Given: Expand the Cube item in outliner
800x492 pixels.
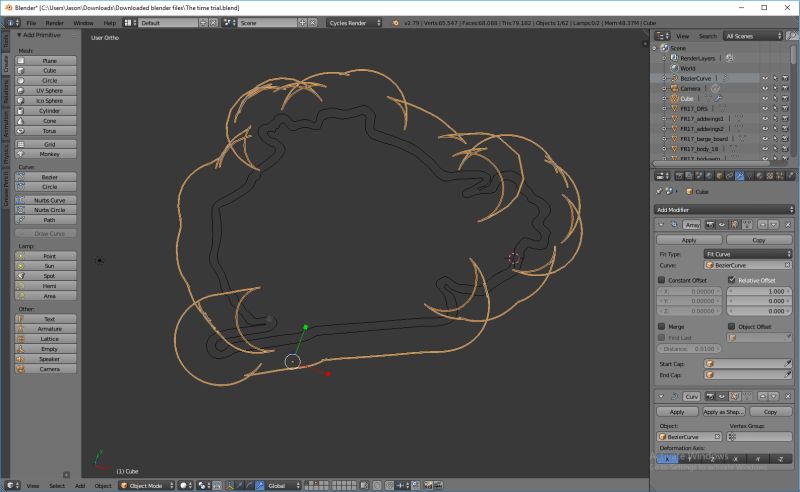Looking at the screenshot, I should coord(665,99).
